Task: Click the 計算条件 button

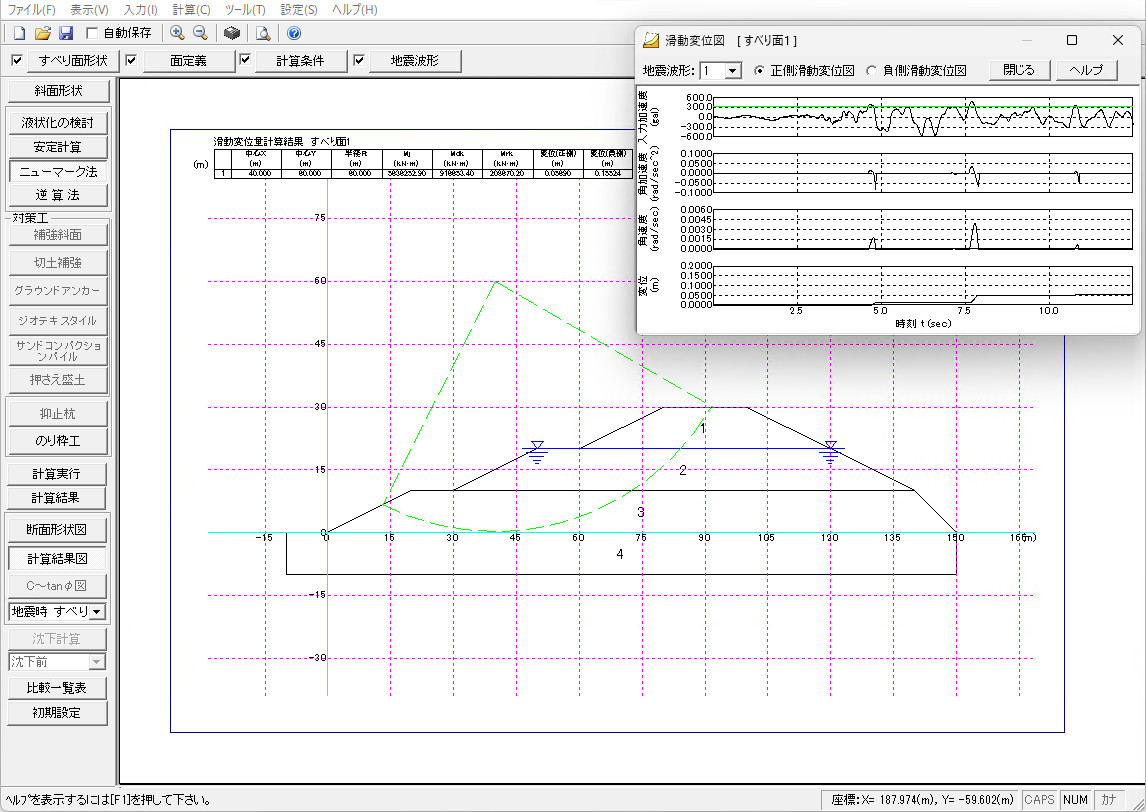Action: click(300, 61)
